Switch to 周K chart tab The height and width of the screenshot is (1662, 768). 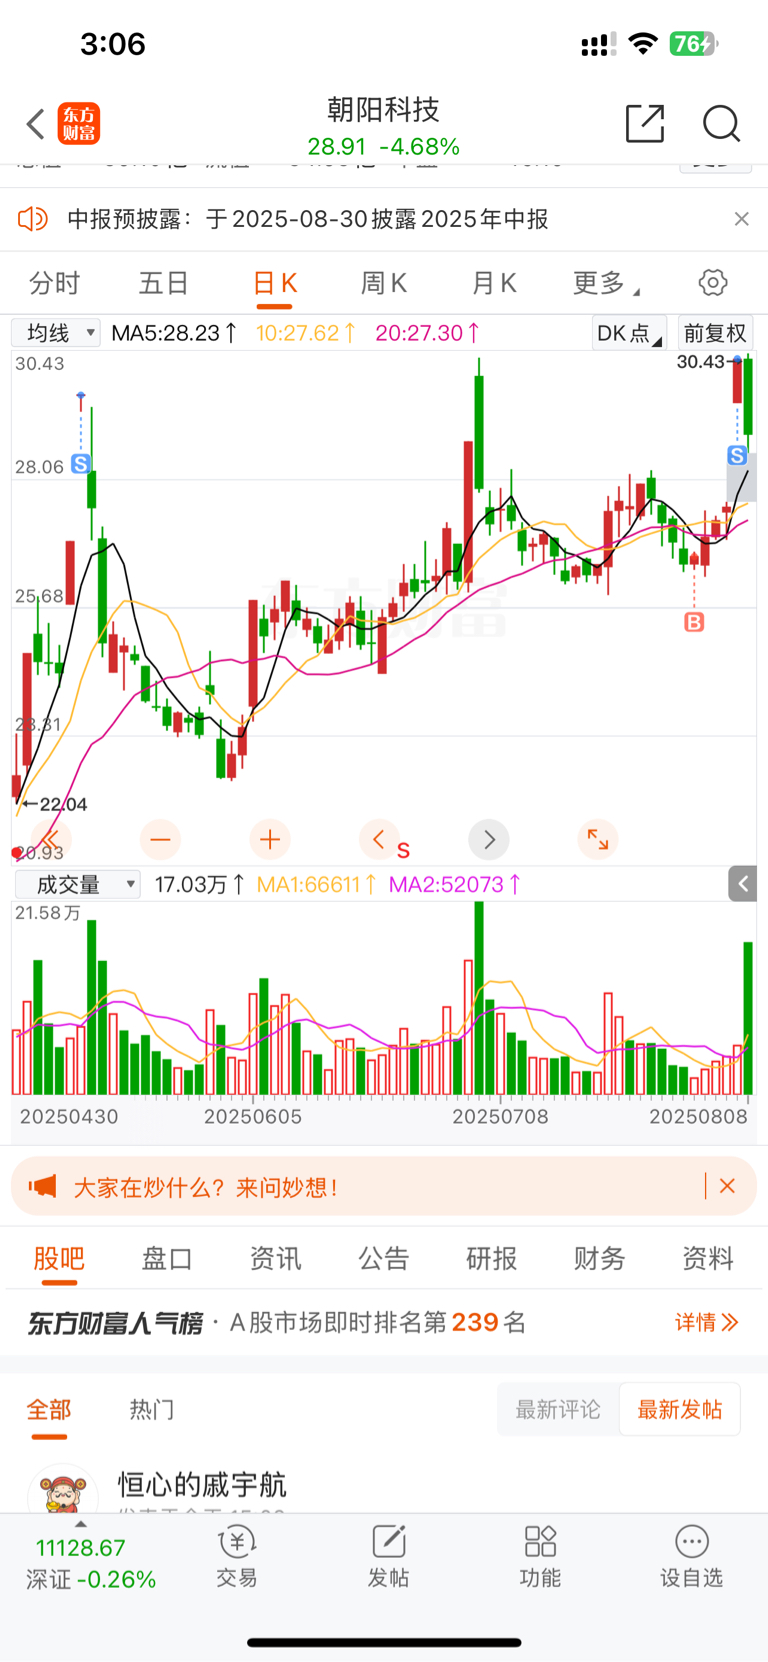[384, 283]
